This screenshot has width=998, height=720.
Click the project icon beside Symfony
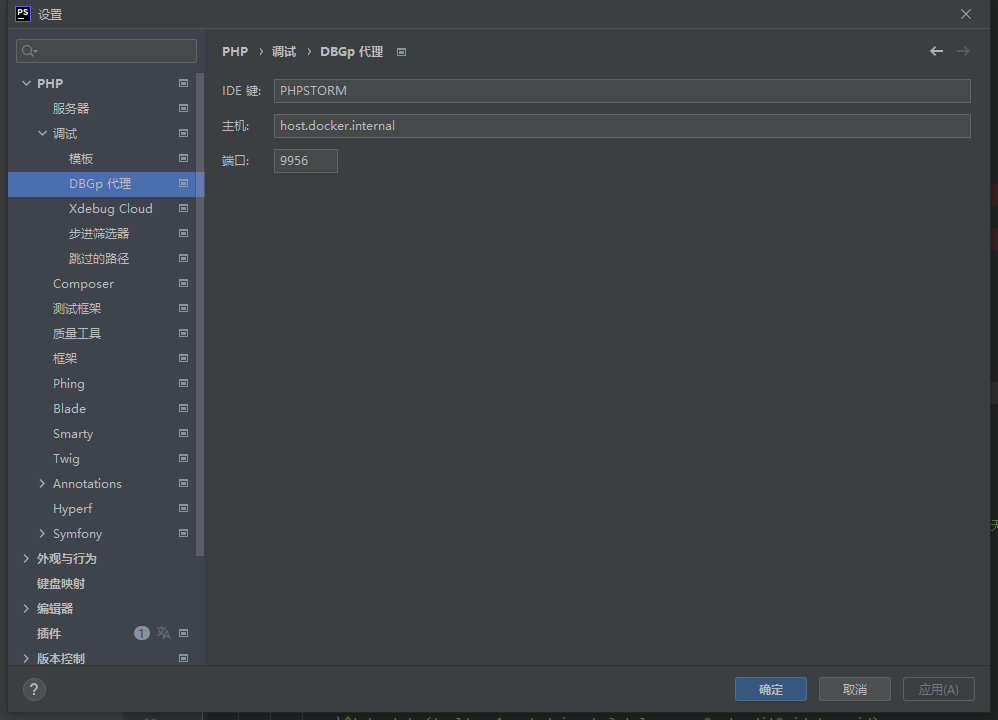(183, 533)
